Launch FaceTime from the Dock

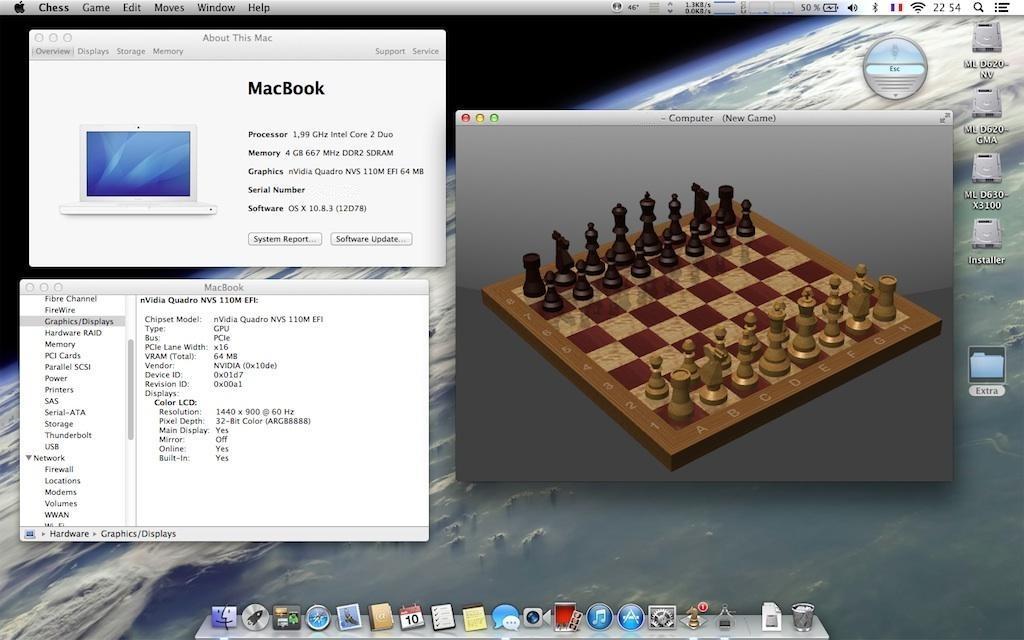536,617
